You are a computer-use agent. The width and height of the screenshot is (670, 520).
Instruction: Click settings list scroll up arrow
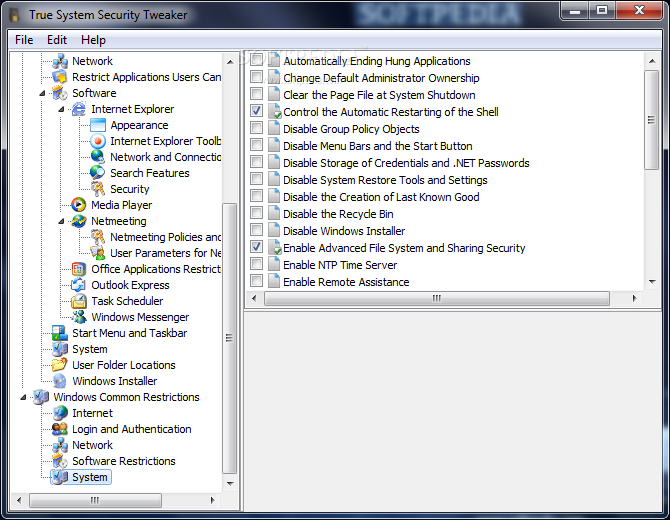click(x=652, y=61)
